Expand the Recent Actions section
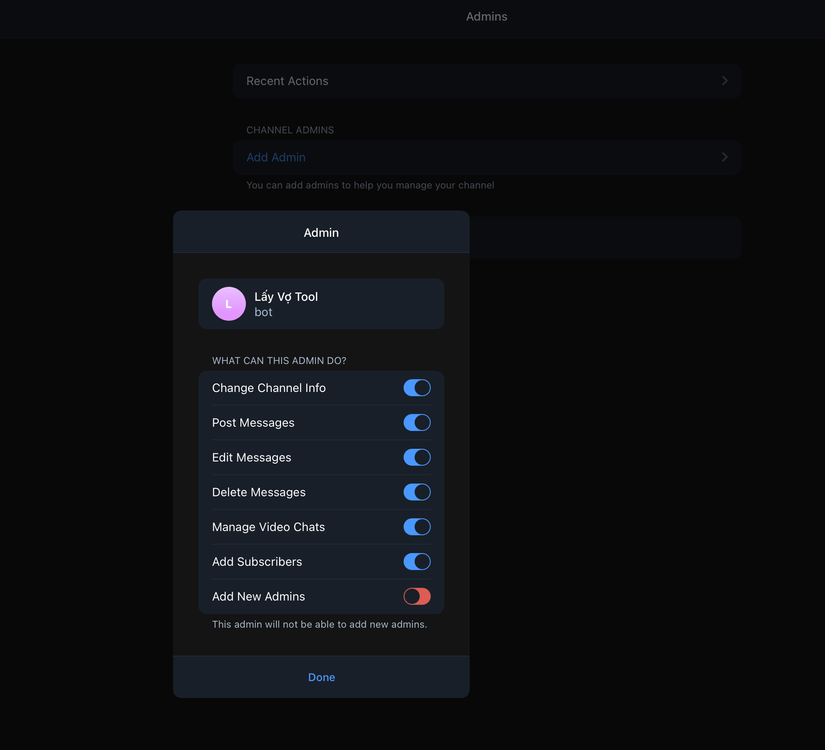The image size is (825, 750). pyautogui.click(x=724, y=81)
